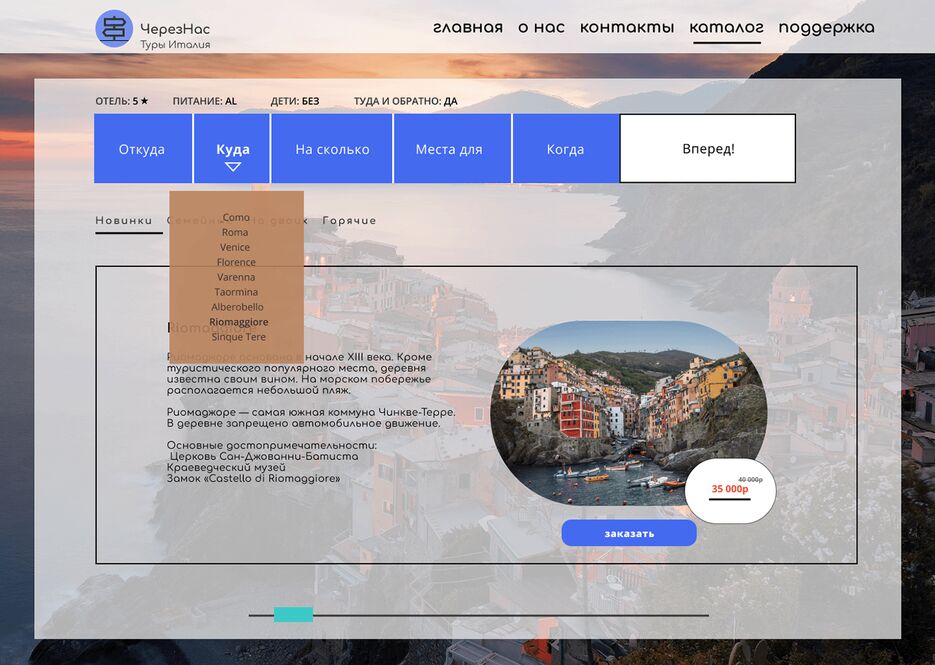This screenshot has height=665, width=935.
Task: Click the заказать order button
Action: pyautogui.click(x=629, y=533)
